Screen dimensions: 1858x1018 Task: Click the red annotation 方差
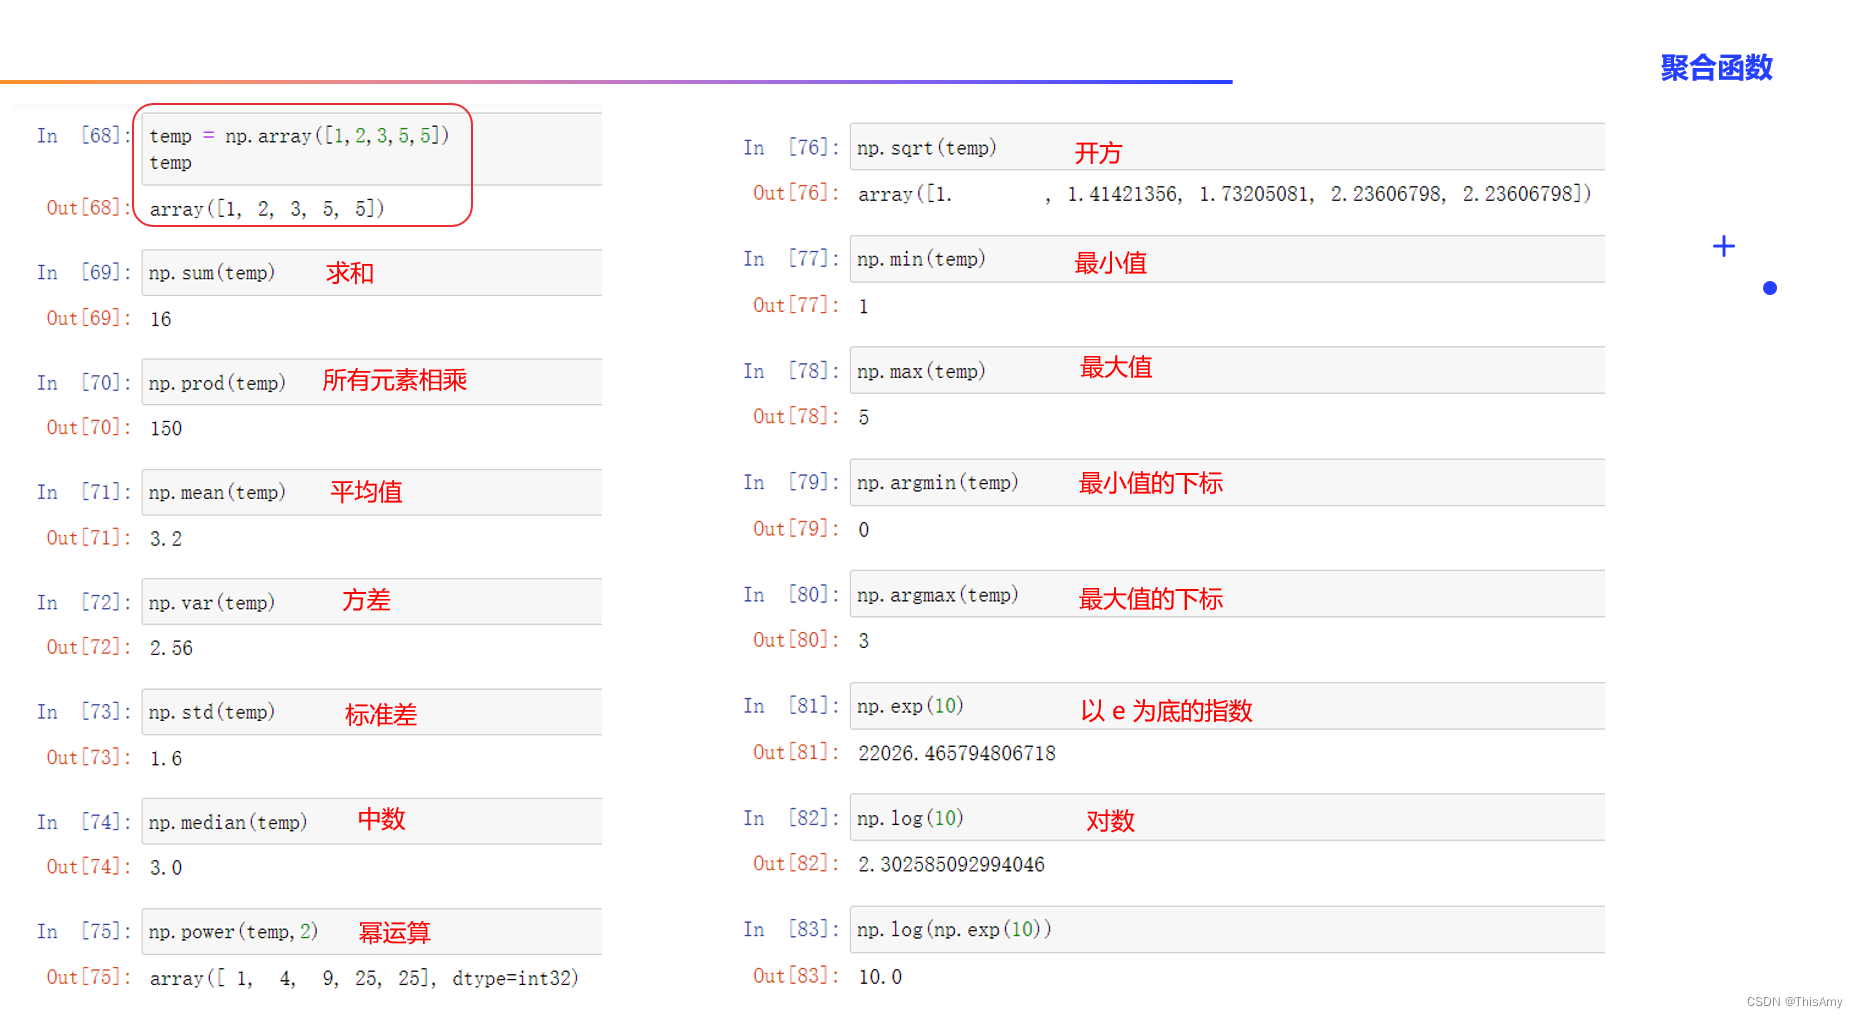[366, 600]
